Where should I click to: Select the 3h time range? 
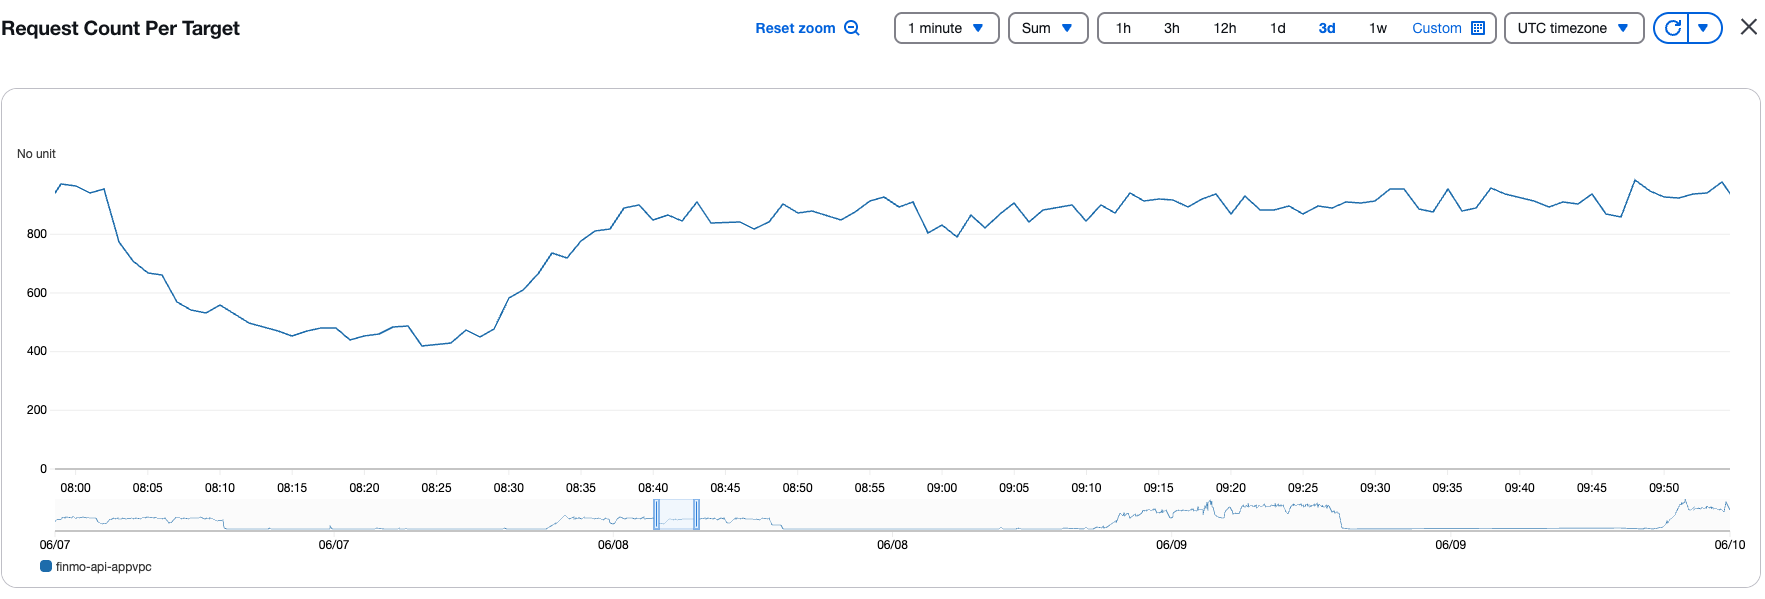coord(1171,28)
